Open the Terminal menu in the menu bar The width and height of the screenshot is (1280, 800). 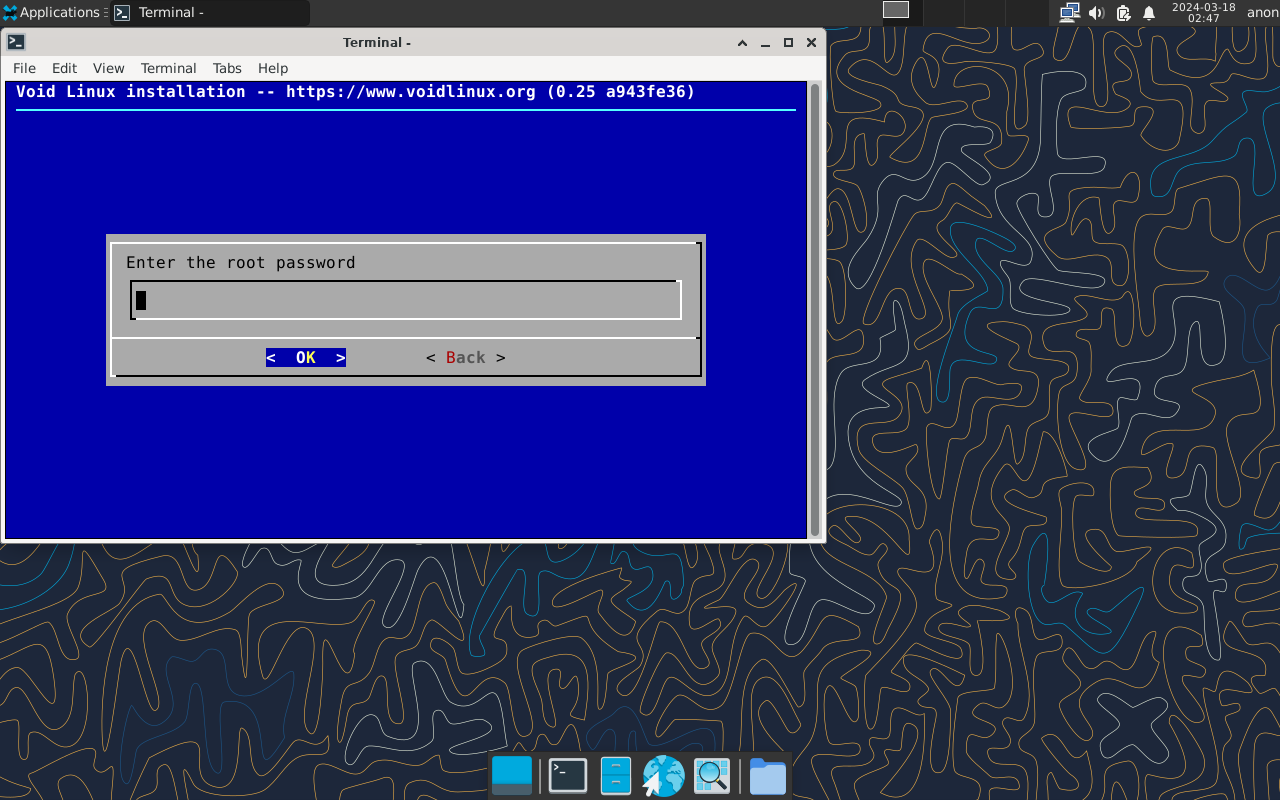168,68
